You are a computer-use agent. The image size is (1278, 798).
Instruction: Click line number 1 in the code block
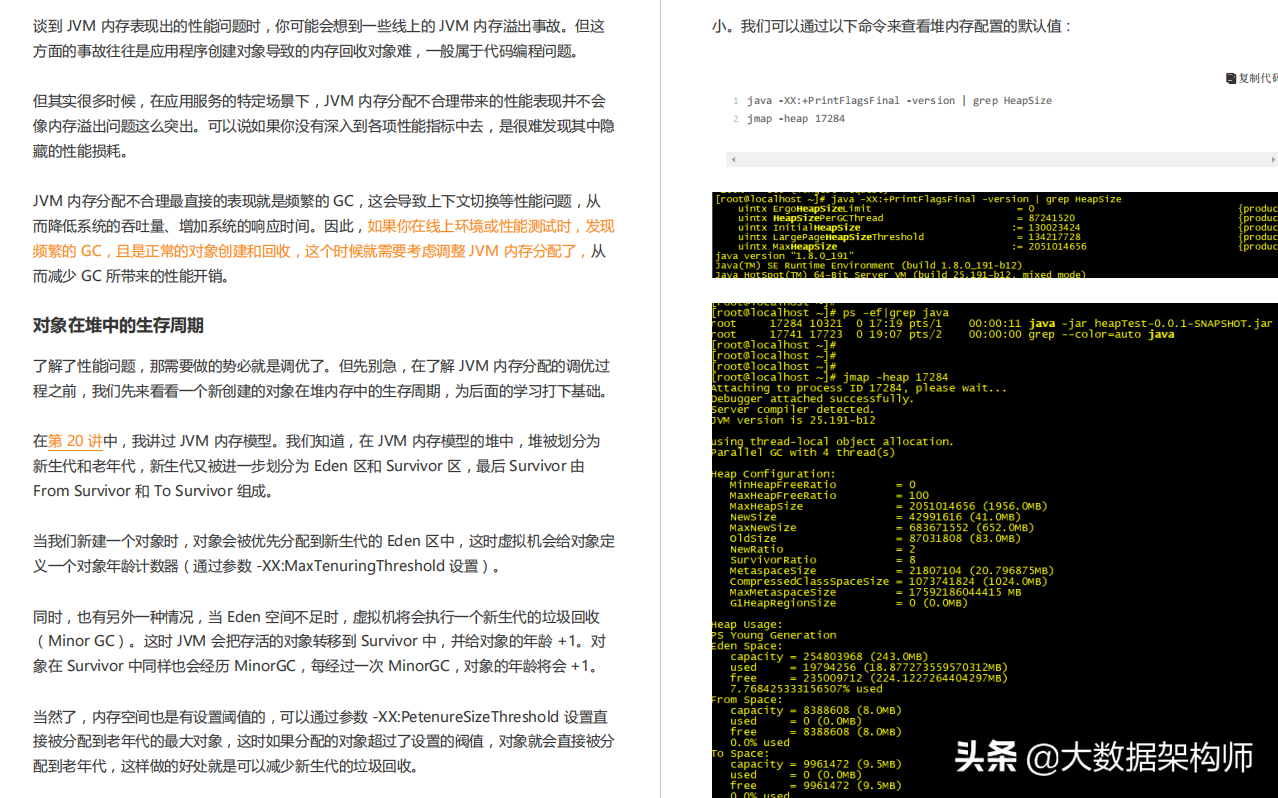[x=735, y=101]
